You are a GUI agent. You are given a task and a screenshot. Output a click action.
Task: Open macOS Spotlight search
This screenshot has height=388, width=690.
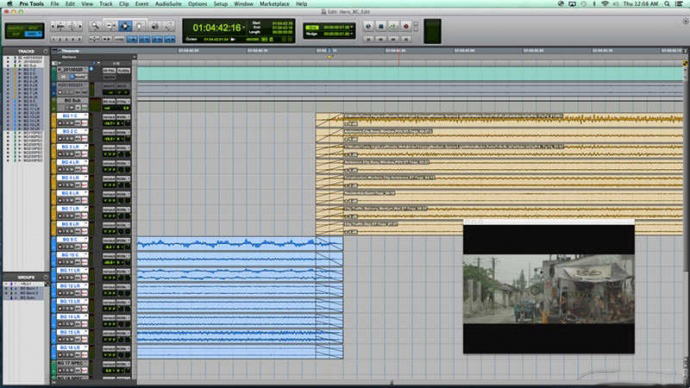(667, 4)
